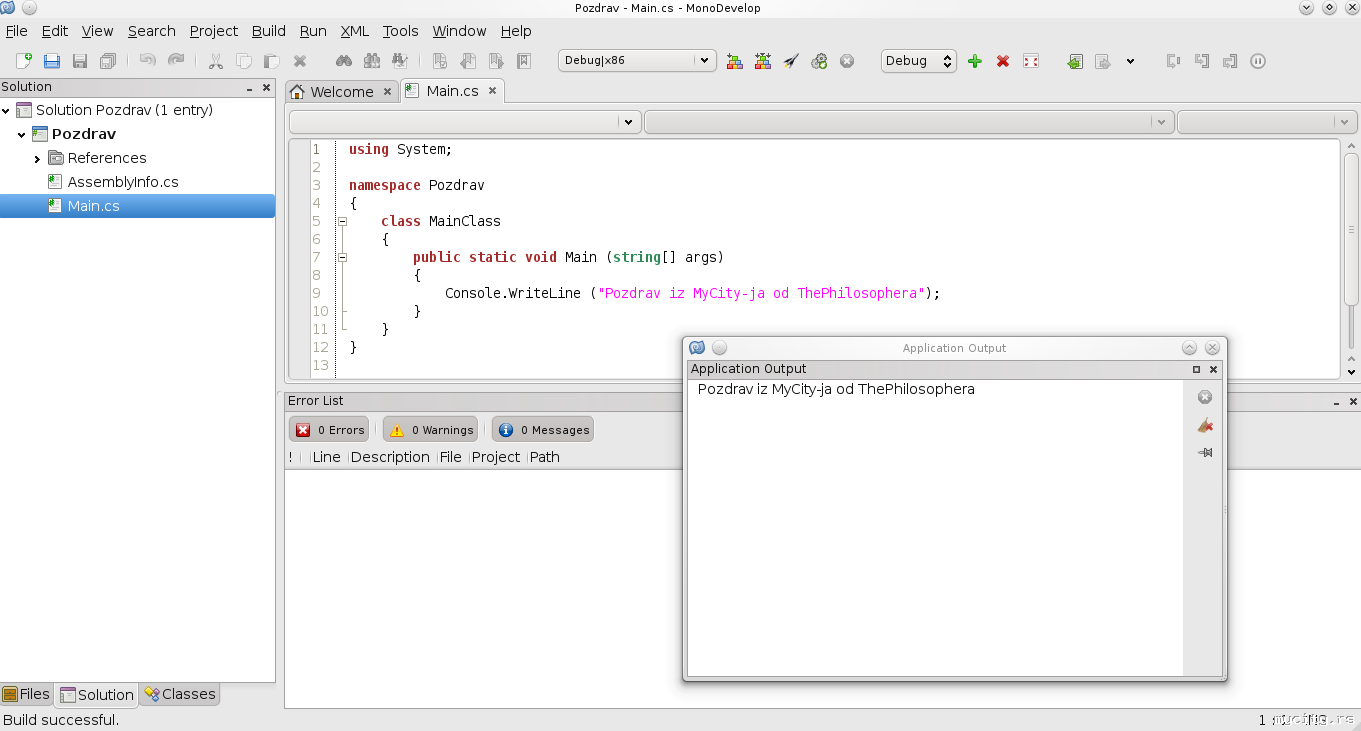Open the Debug|x86 configuration dropdown
The height and width of the screenshot is (731, 1361).
pyautogui.click(x=637, y=61)
